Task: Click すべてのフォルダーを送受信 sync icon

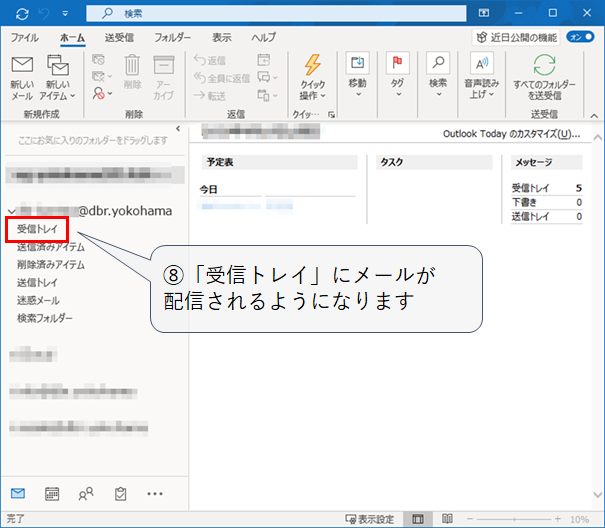Action: [x=544, y=67]
